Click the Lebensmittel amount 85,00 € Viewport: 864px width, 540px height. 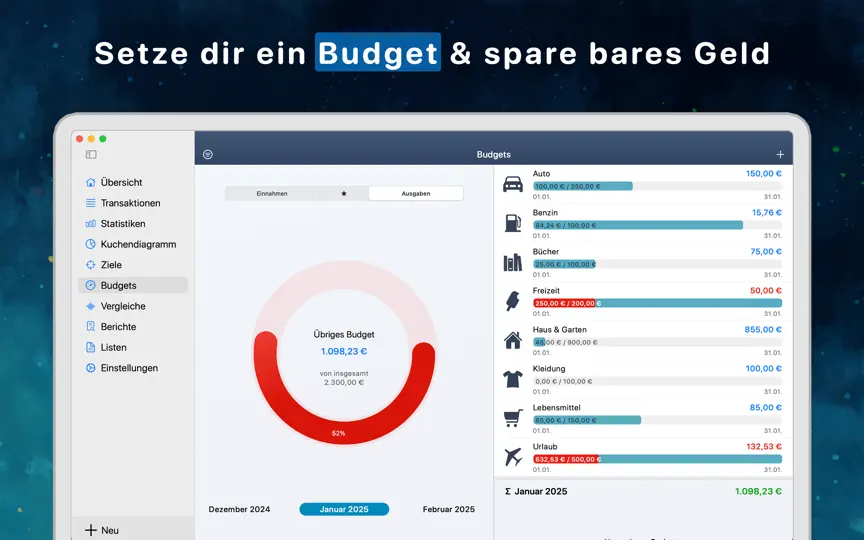pos(766,408)
